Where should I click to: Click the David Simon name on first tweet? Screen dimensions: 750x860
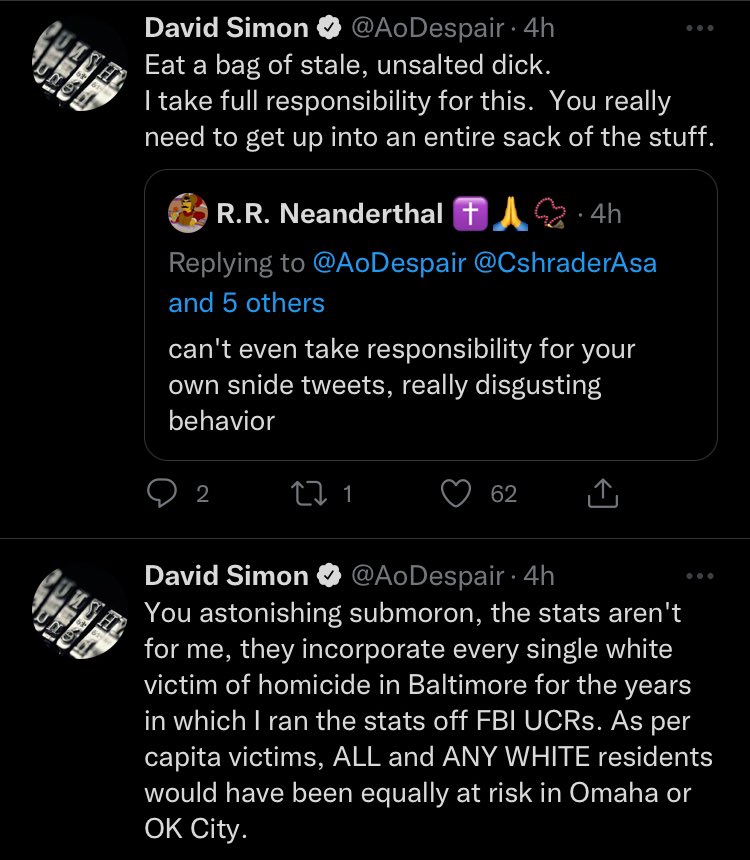click(227, 28)
